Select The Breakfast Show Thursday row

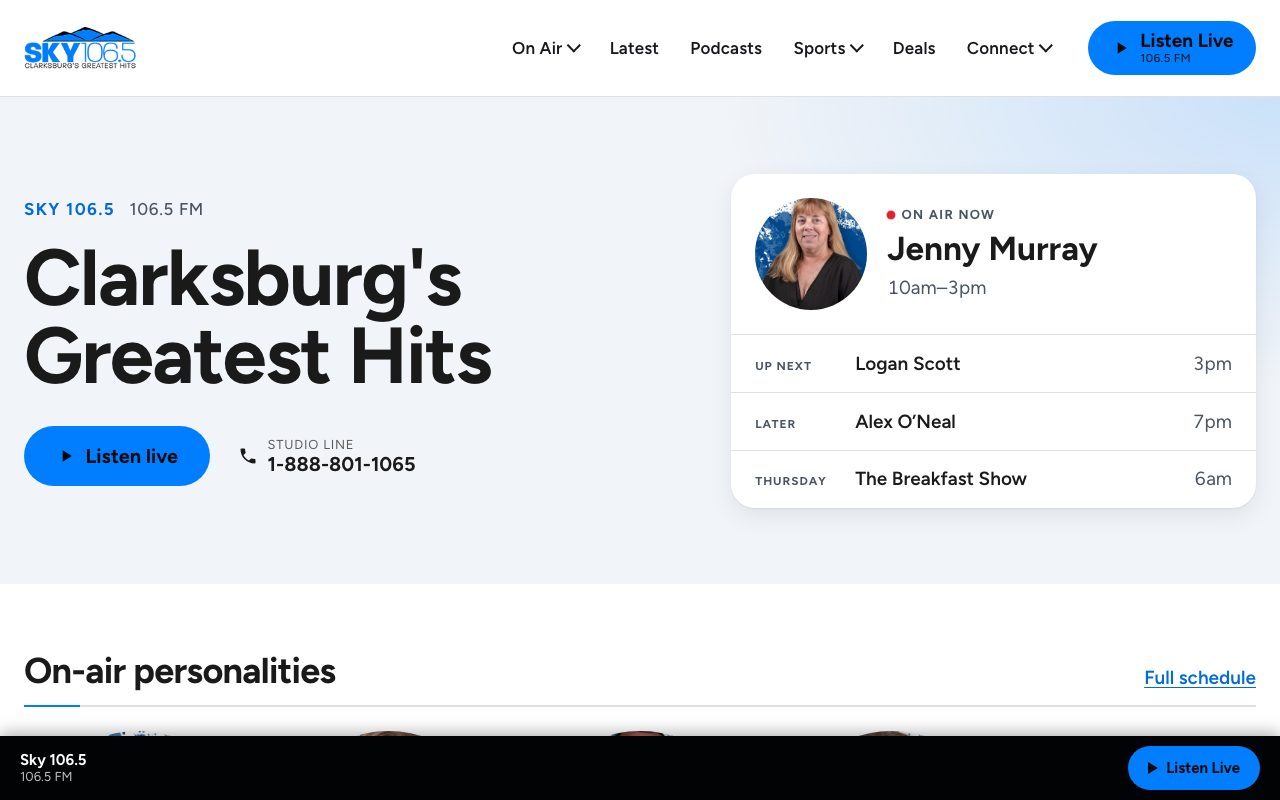[x=993, y=479]
